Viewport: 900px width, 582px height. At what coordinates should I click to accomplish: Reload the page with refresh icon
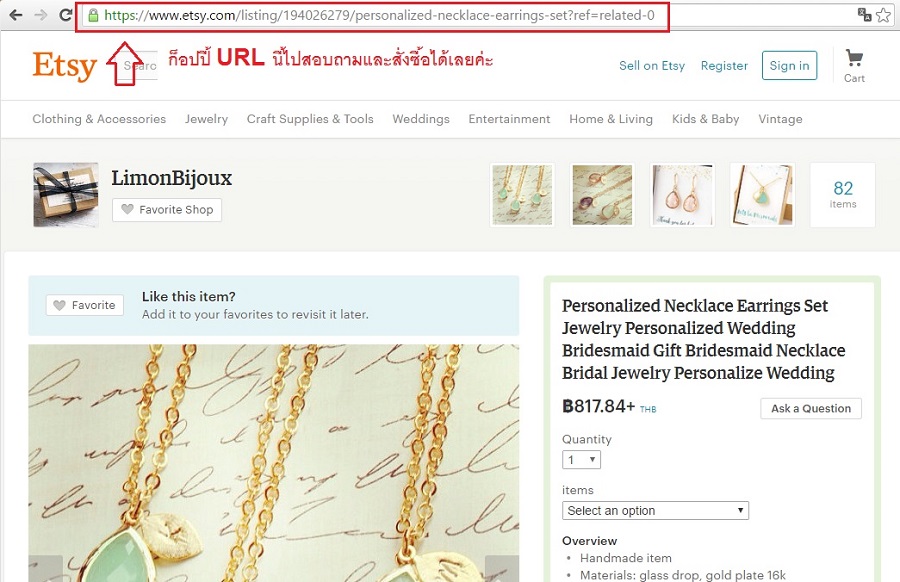tap(65, 15)
